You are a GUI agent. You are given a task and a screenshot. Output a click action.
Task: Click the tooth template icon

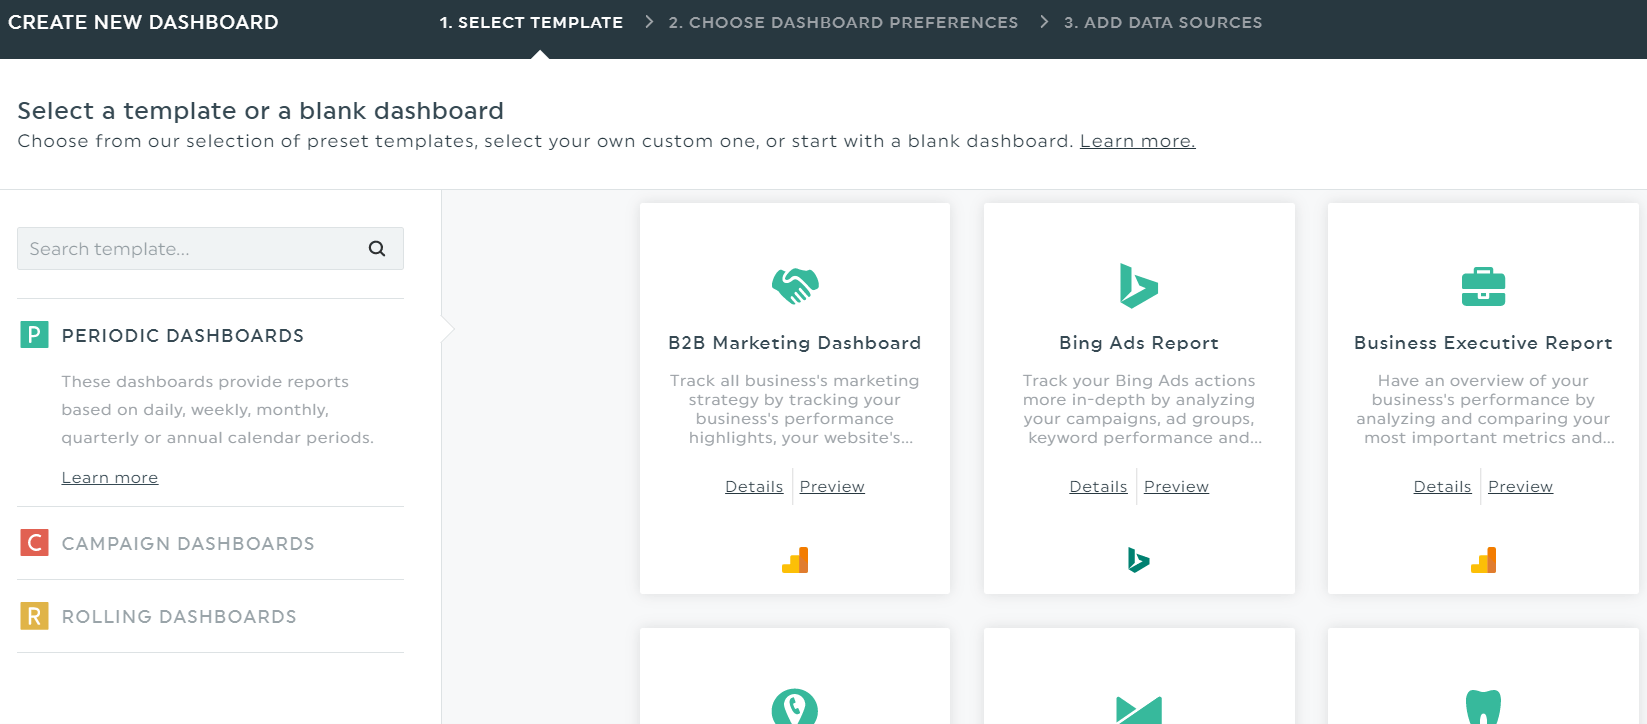pyautogui.click(x=1483, y=707)
